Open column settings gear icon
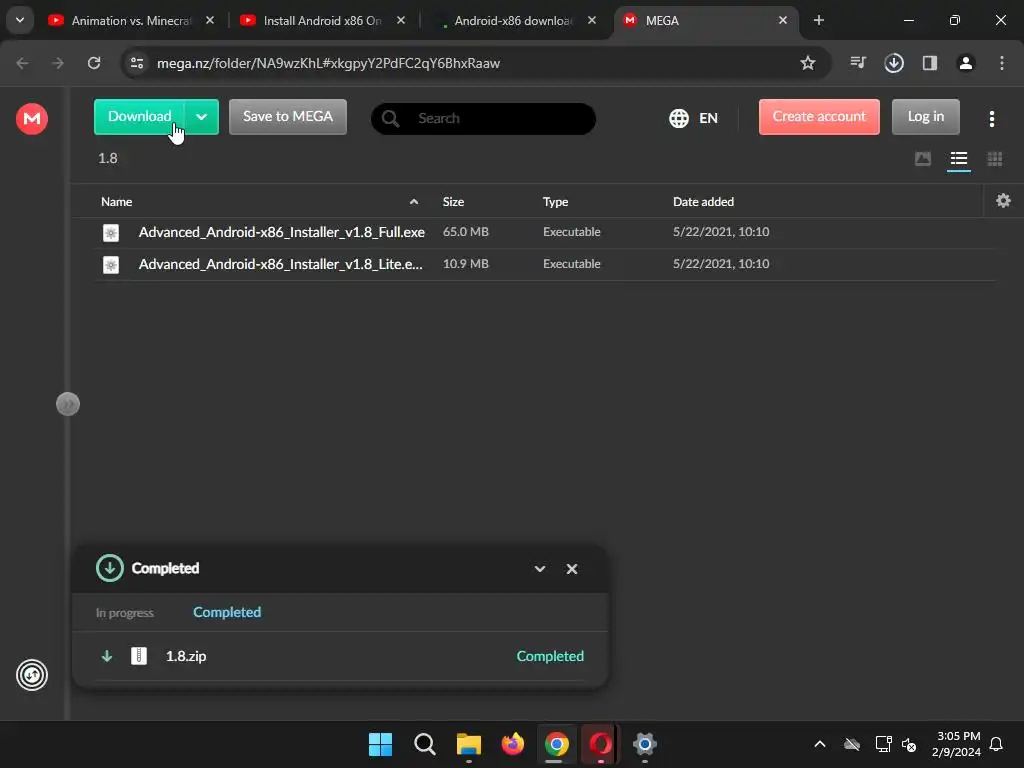The height and width of the screenshot is (768, 1024). tap(1003, 200)
